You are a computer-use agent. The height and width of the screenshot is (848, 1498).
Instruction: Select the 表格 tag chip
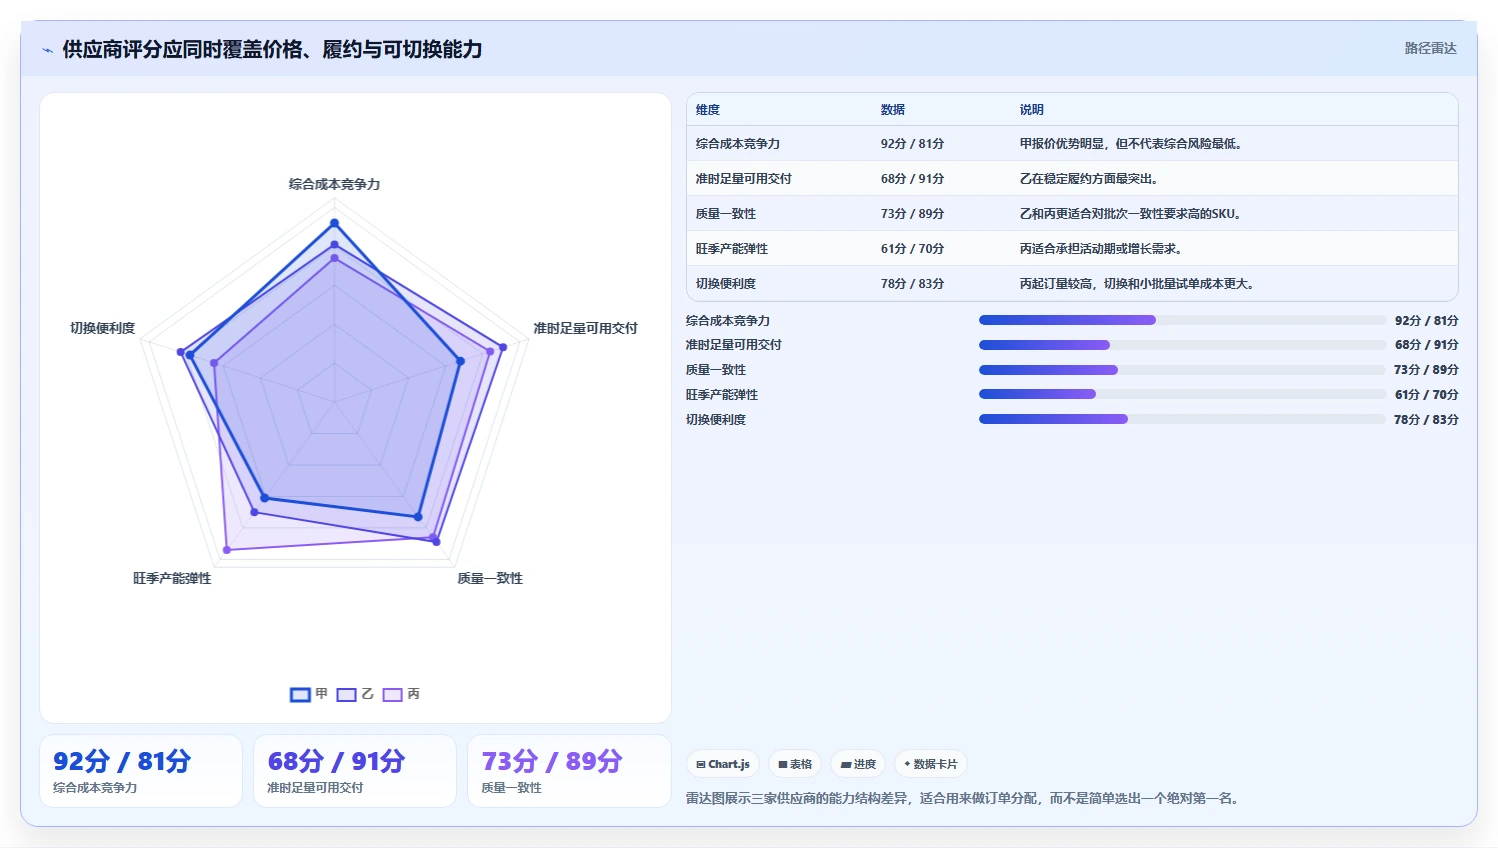[x=795, y=764]
